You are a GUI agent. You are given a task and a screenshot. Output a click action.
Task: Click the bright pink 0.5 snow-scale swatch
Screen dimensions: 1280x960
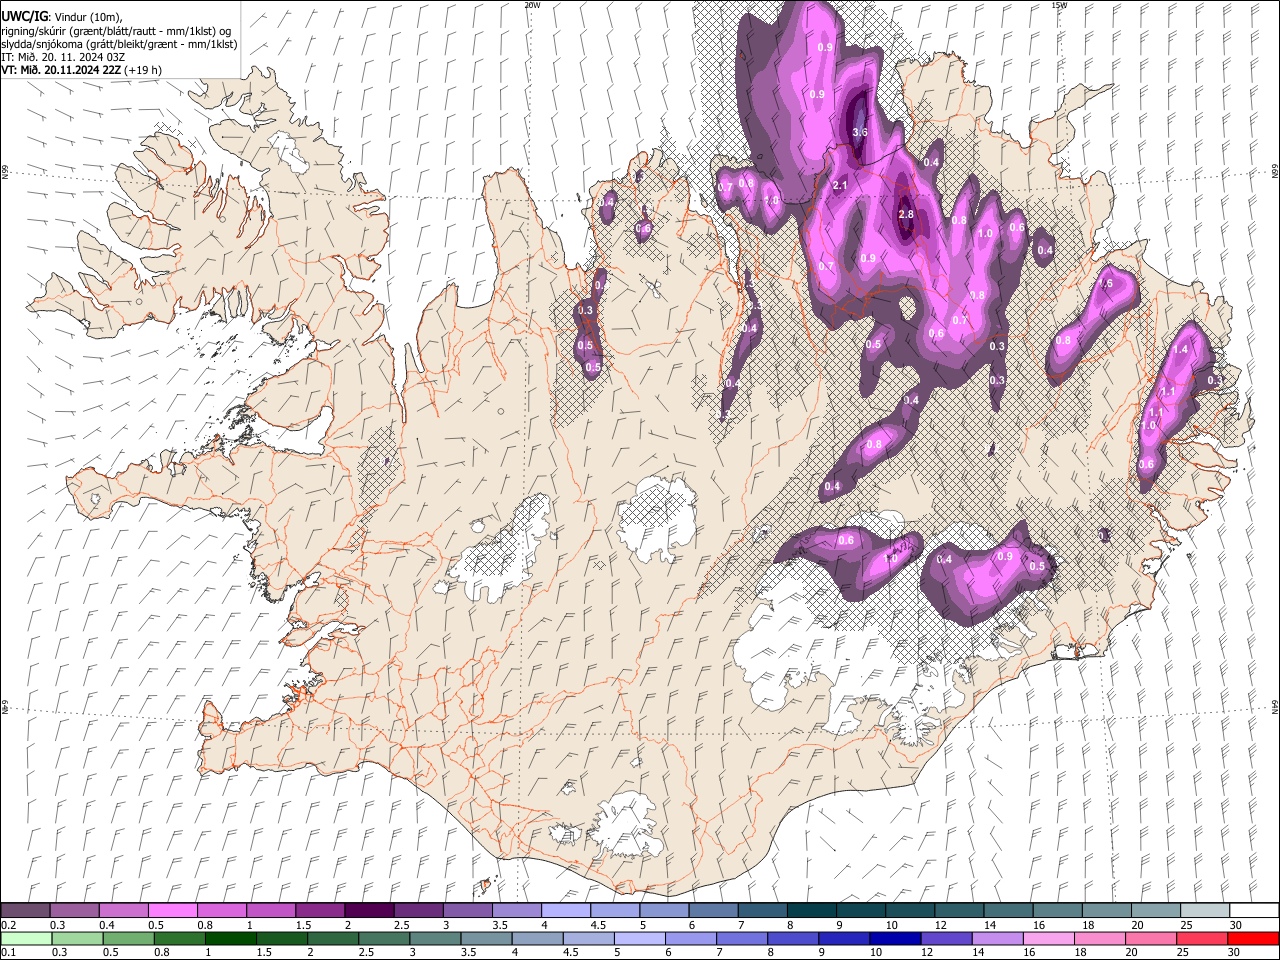(172, 911)
